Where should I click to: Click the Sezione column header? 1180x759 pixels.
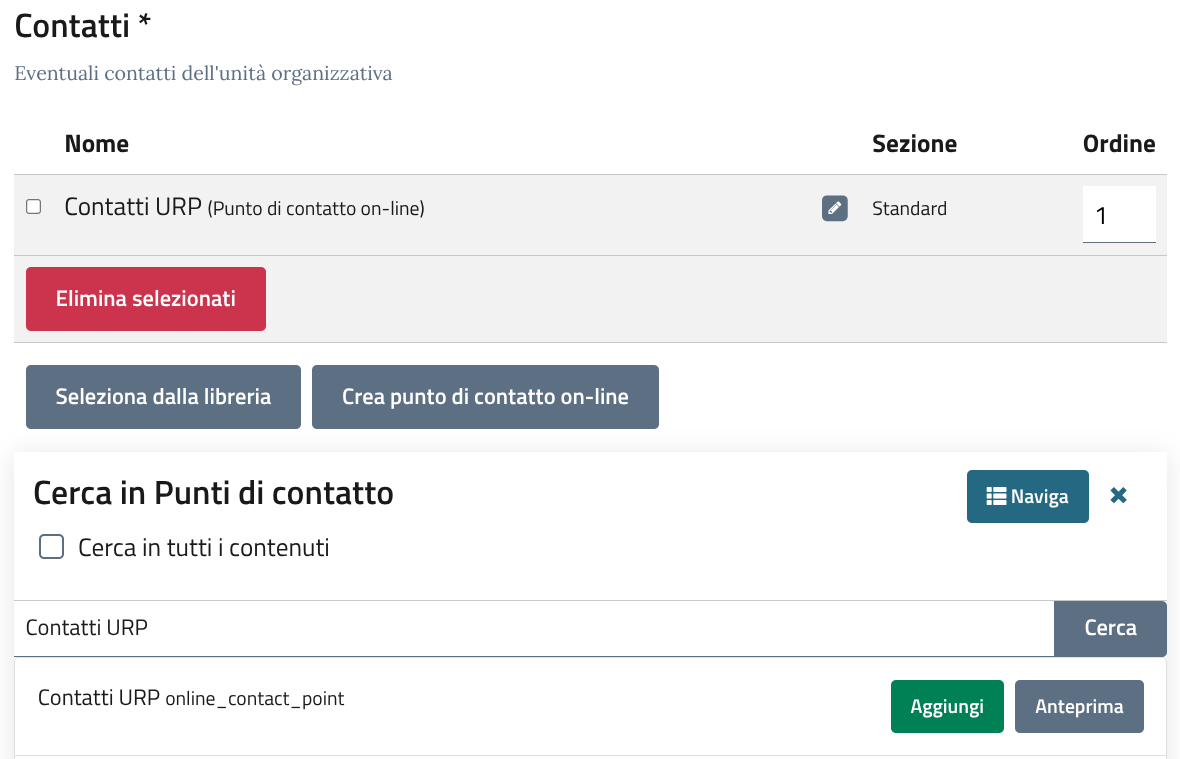(914, 144)
